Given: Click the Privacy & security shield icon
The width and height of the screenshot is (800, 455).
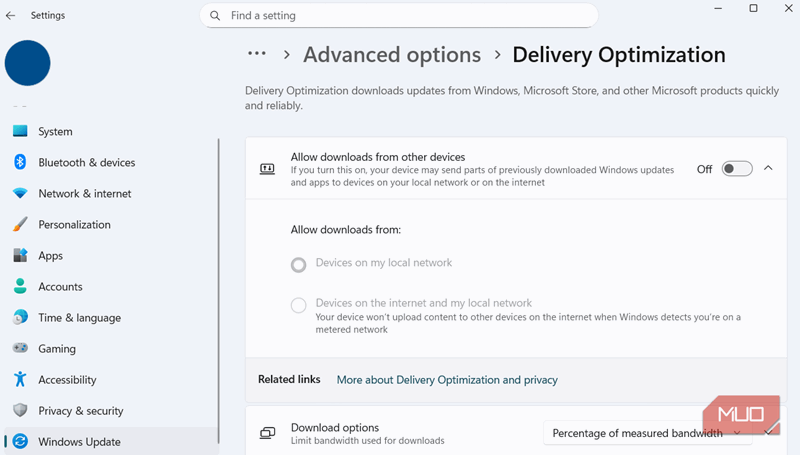Looking at the screenshot, I should pos(20,410).
